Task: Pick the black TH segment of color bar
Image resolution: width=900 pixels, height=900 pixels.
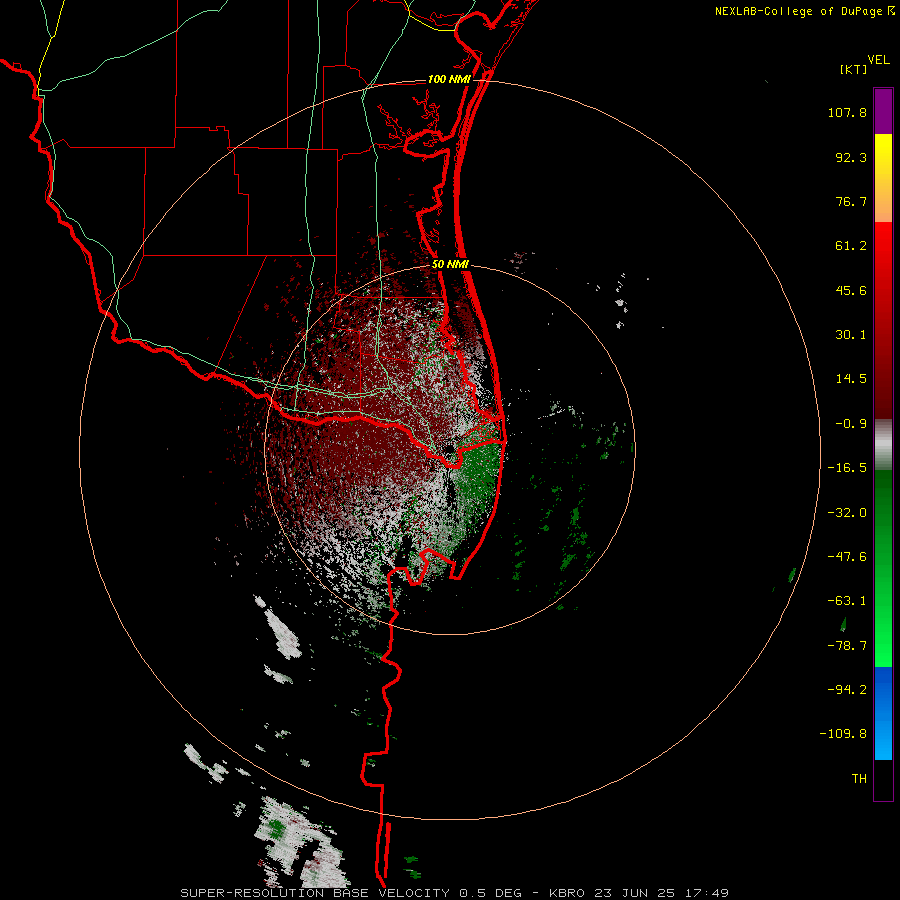Action: coord(883,779)
